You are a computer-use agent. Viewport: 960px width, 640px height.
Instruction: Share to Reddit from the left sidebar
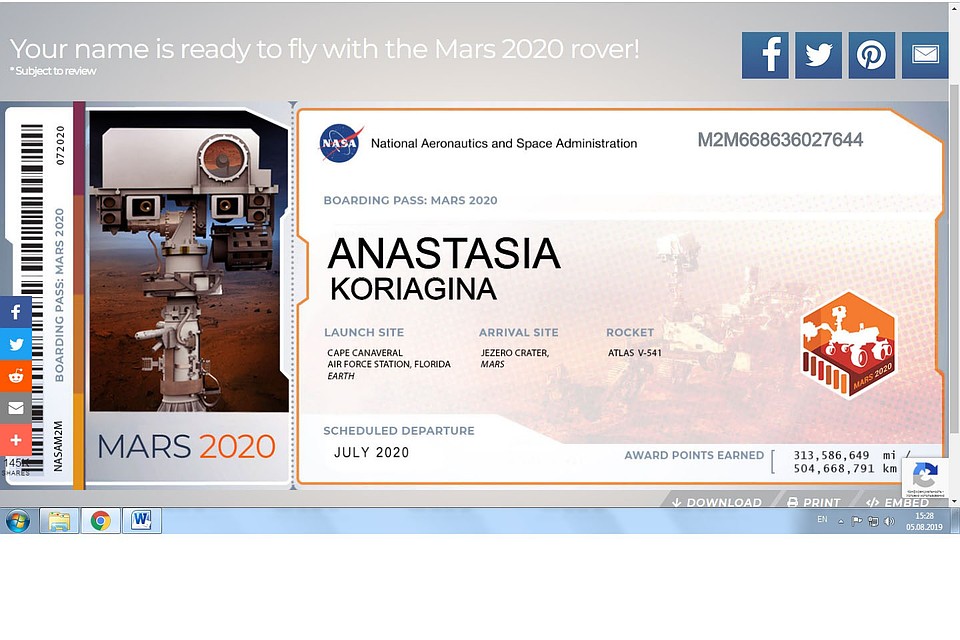(16, 376)
